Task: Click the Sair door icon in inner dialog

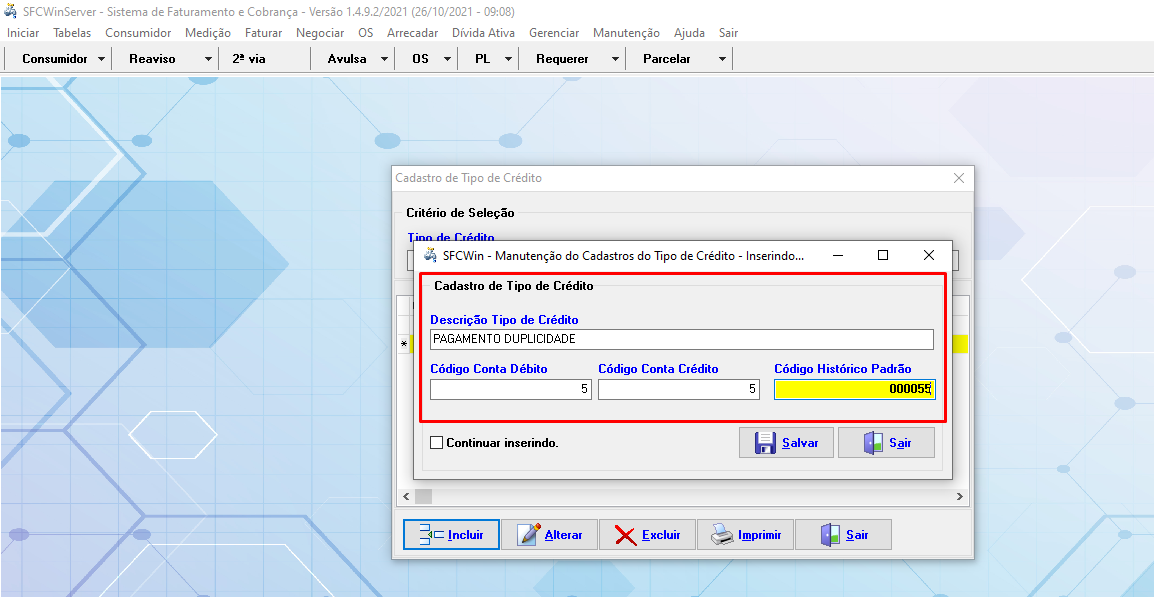Action: (x=873, y=443)
